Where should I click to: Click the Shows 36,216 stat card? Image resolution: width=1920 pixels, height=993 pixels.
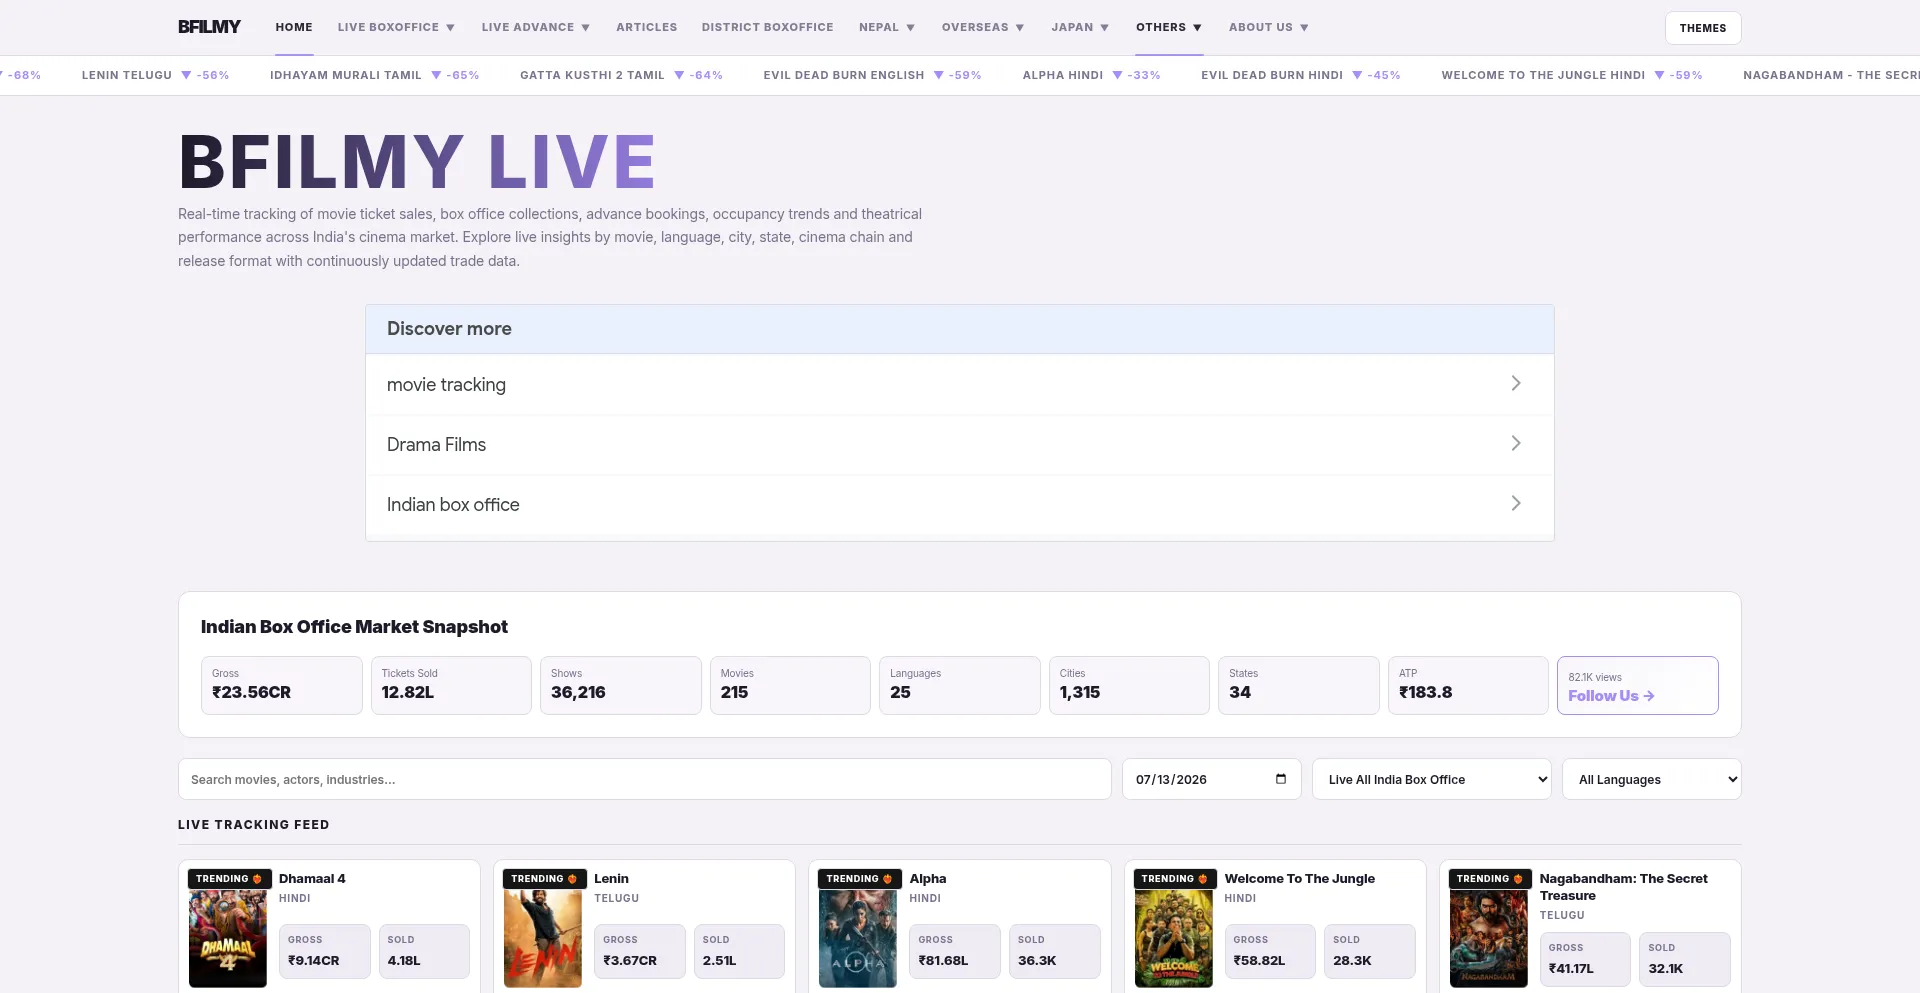621,685
